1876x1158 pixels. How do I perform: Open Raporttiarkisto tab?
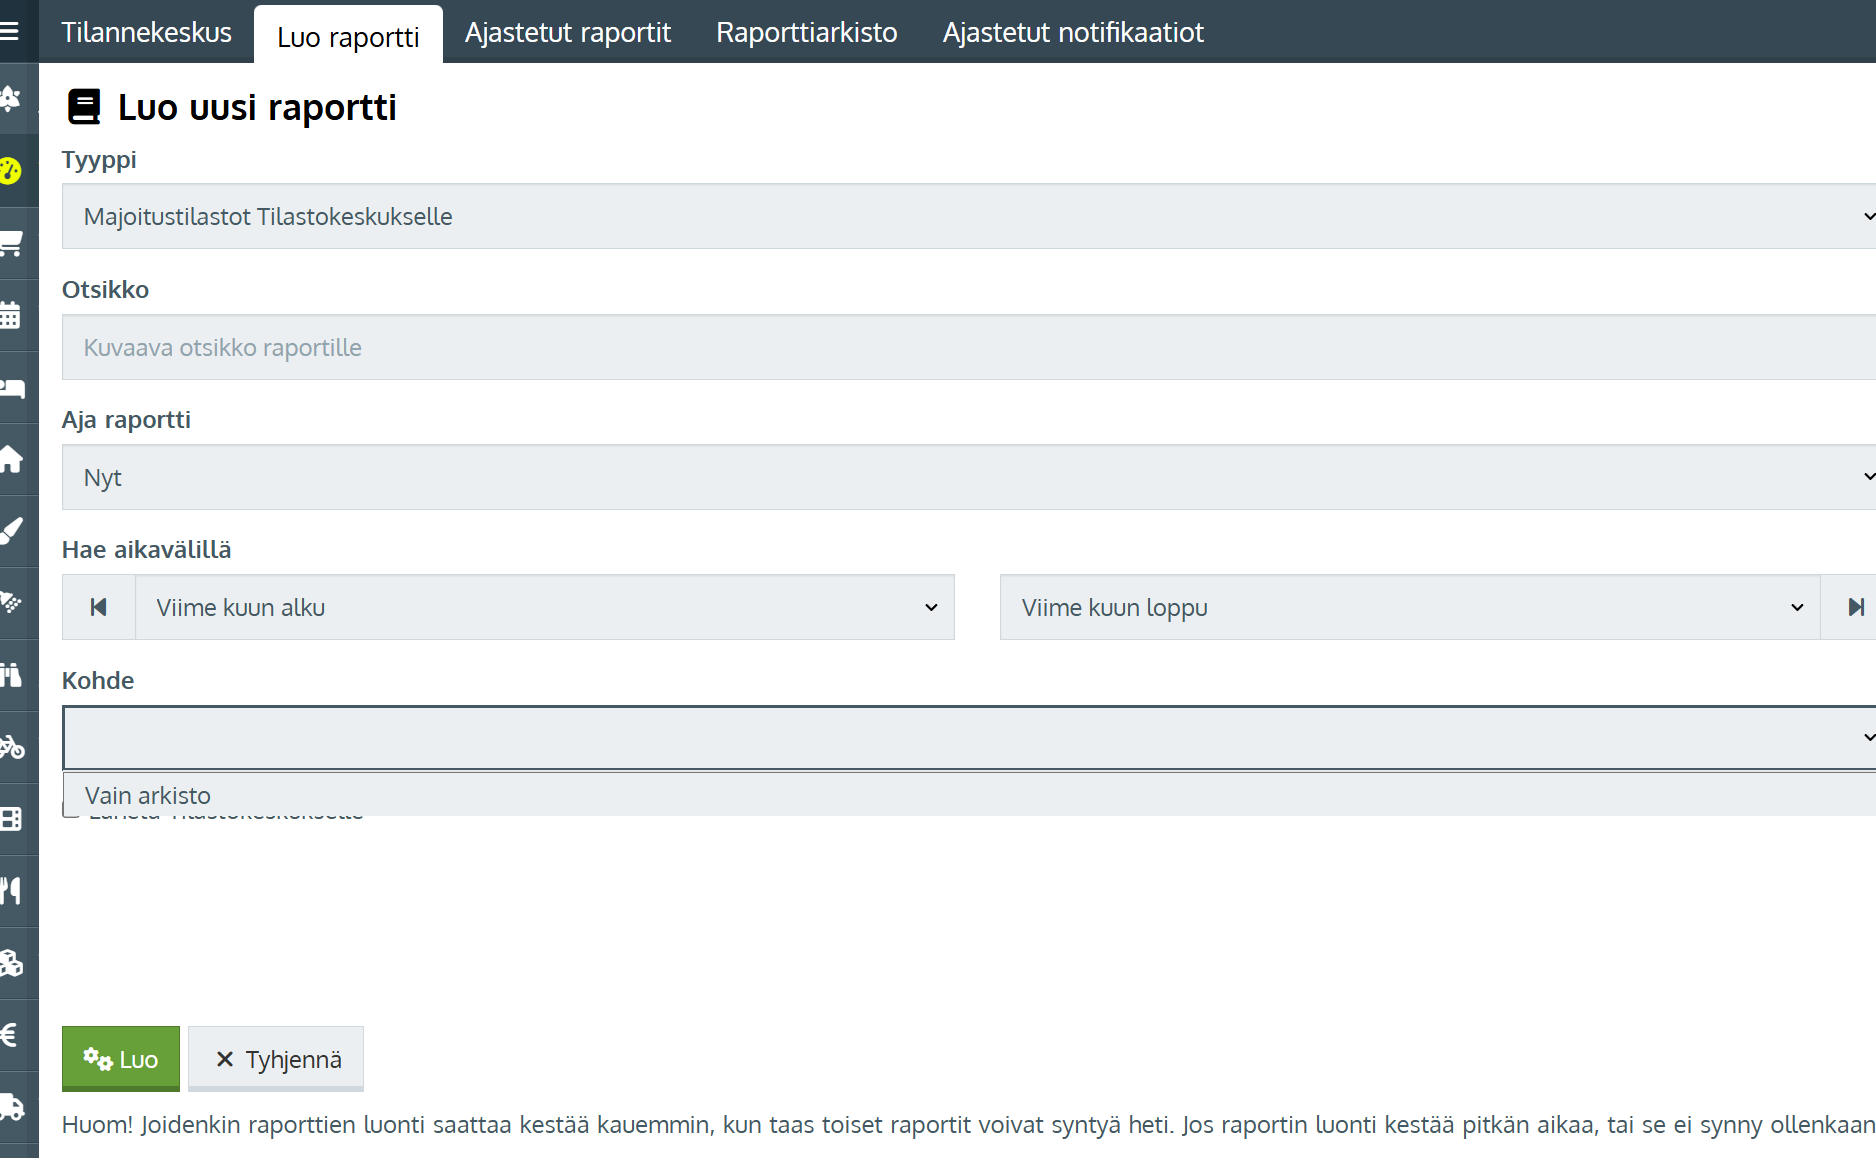click(x=807, y=32)
